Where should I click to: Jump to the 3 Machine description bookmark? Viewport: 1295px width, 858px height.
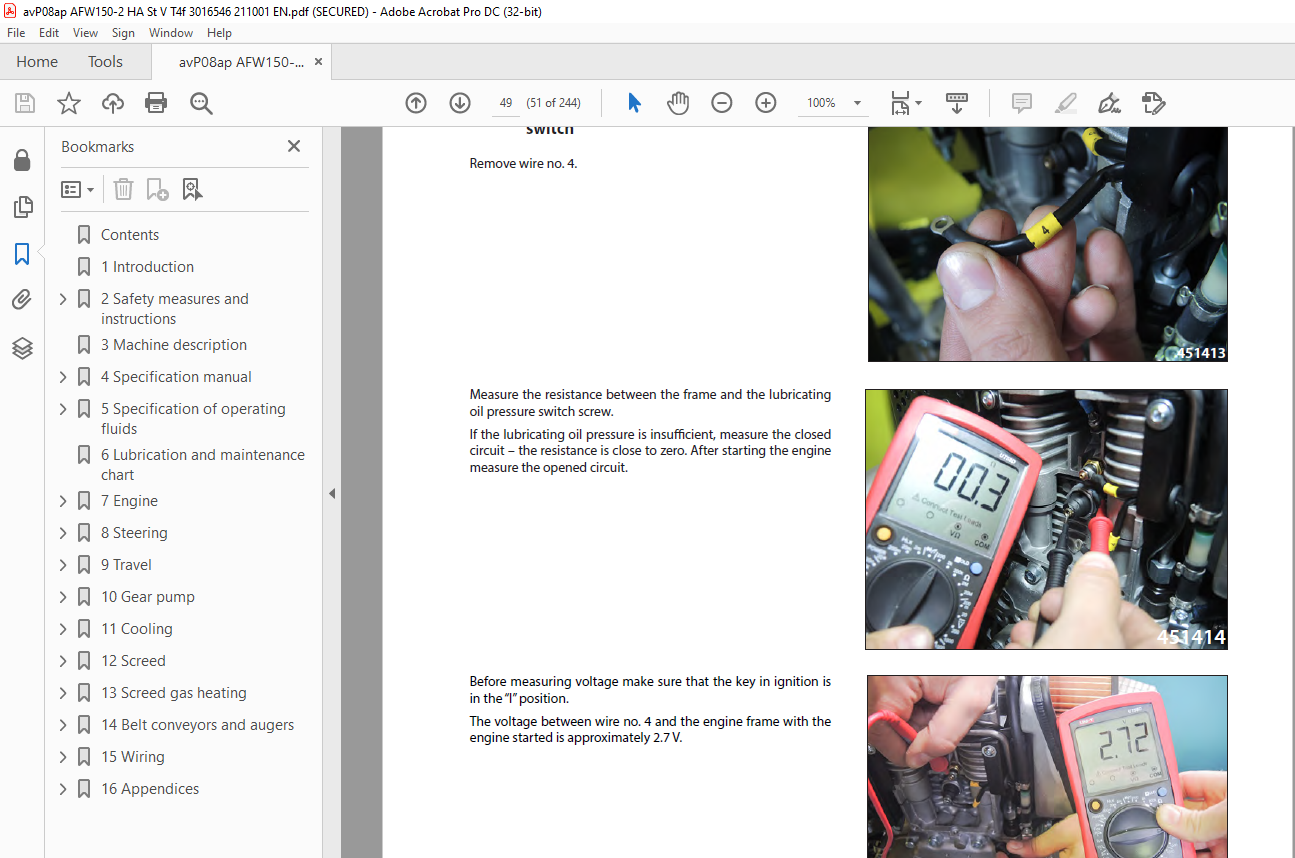coord(174,345)
